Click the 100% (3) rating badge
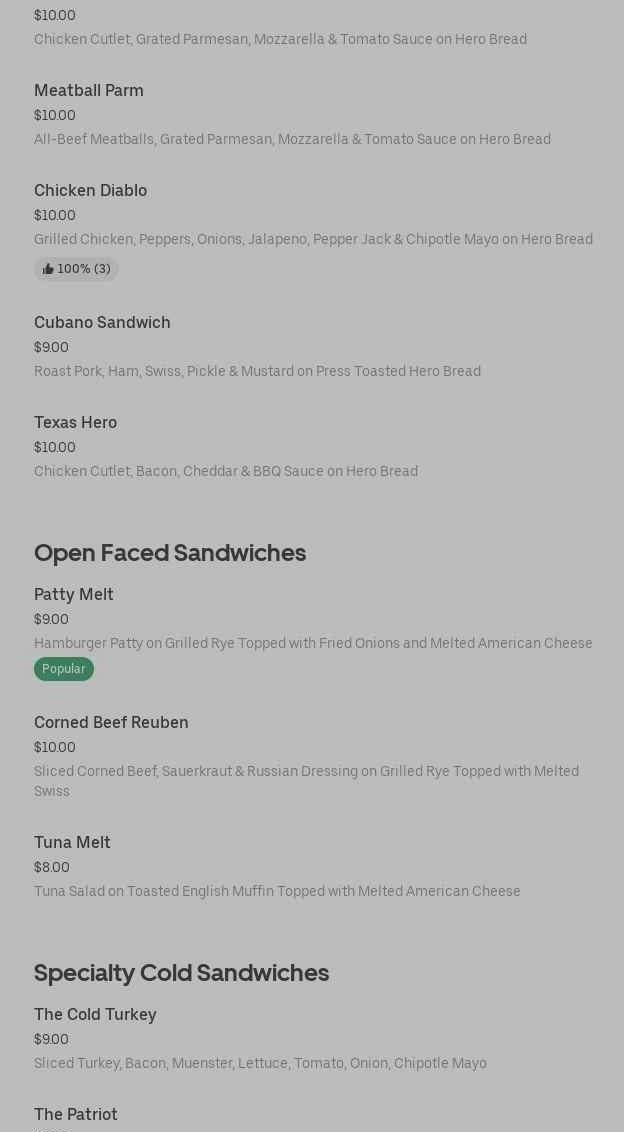The width and height of the screenshot is (624, 1132). [76, 269]
